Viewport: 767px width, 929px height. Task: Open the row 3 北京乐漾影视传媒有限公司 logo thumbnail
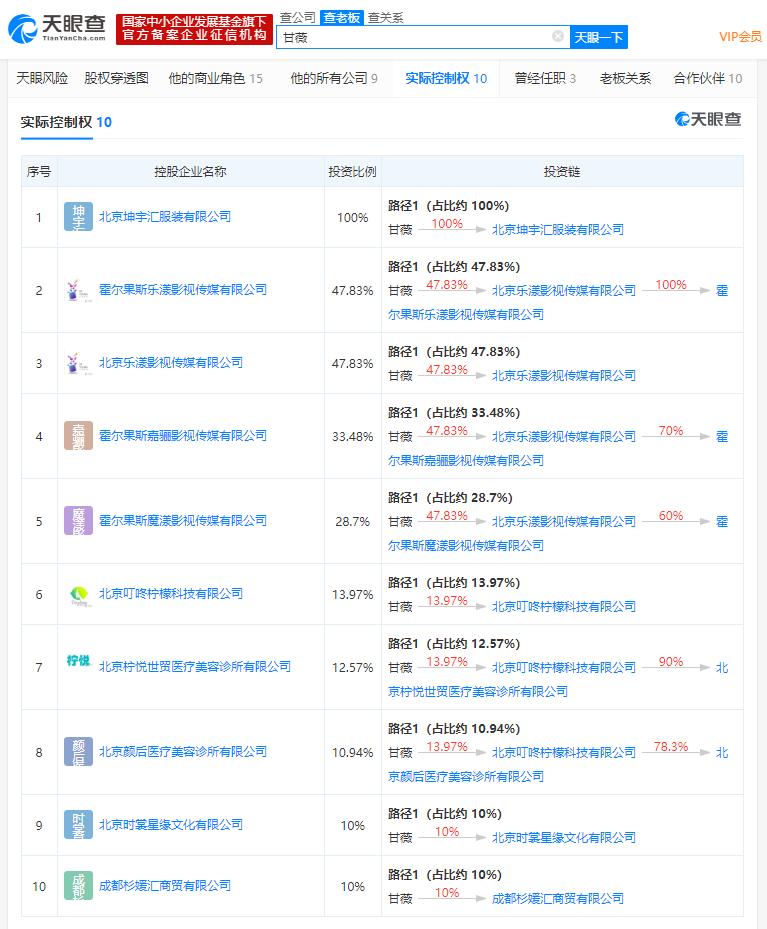click(78, 363)
